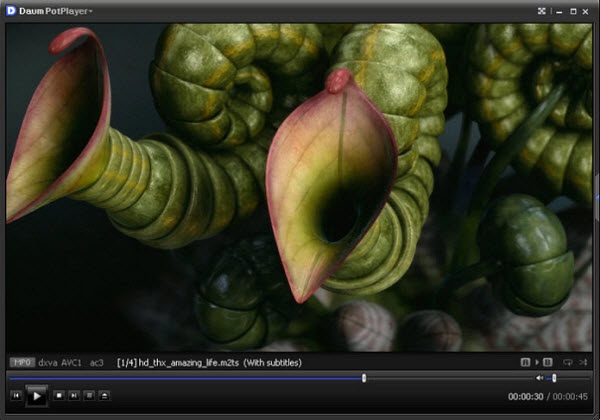
Task: Click the seek bar position handle
Action: coord(364,378)
